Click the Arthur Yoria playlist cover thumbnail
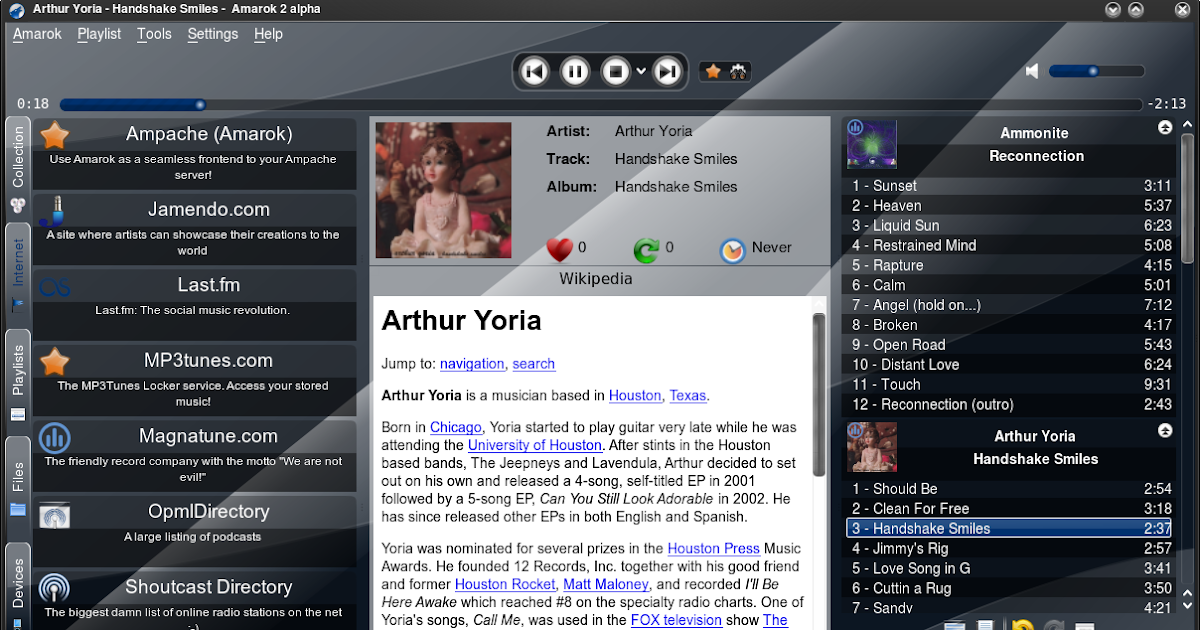This screenshot has height=630, width=1200. tap(872, 447)
